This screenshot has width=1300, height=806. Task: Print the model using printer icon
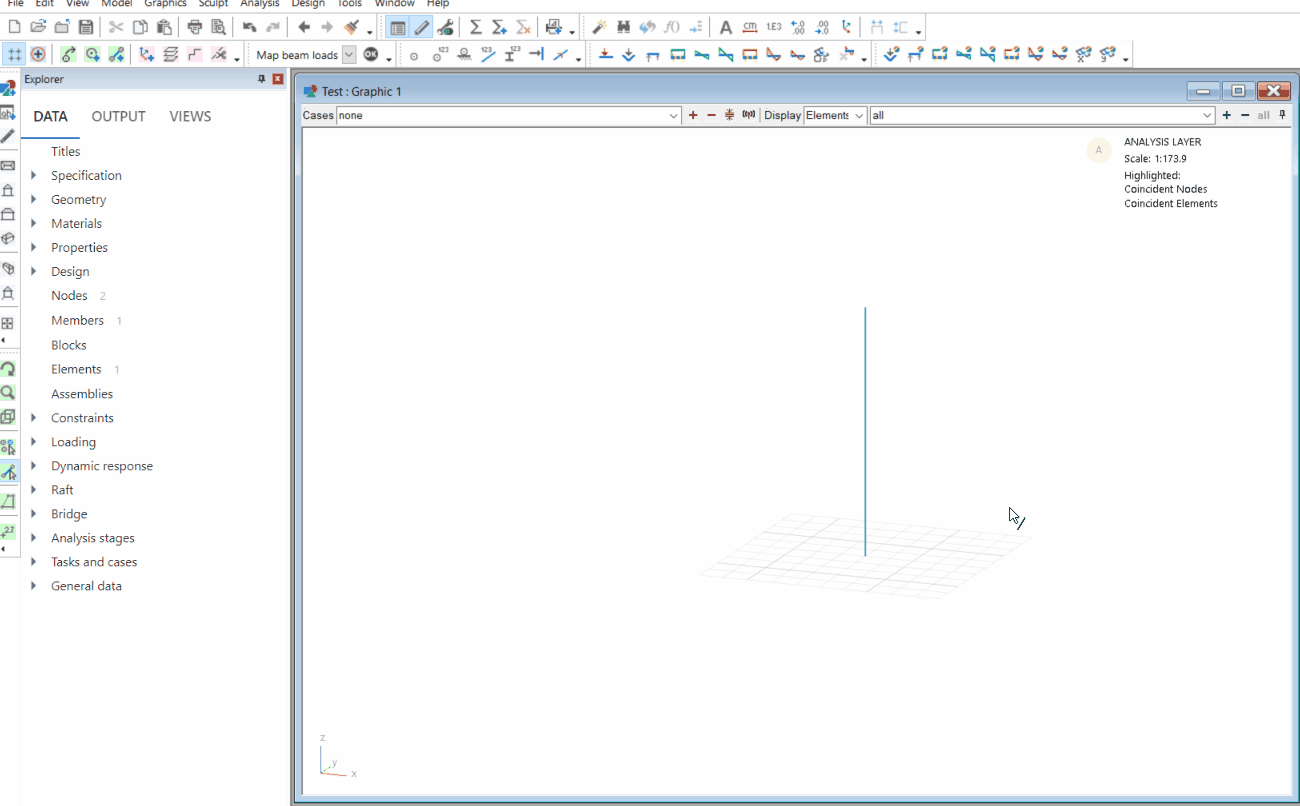(x=193, y=27)
